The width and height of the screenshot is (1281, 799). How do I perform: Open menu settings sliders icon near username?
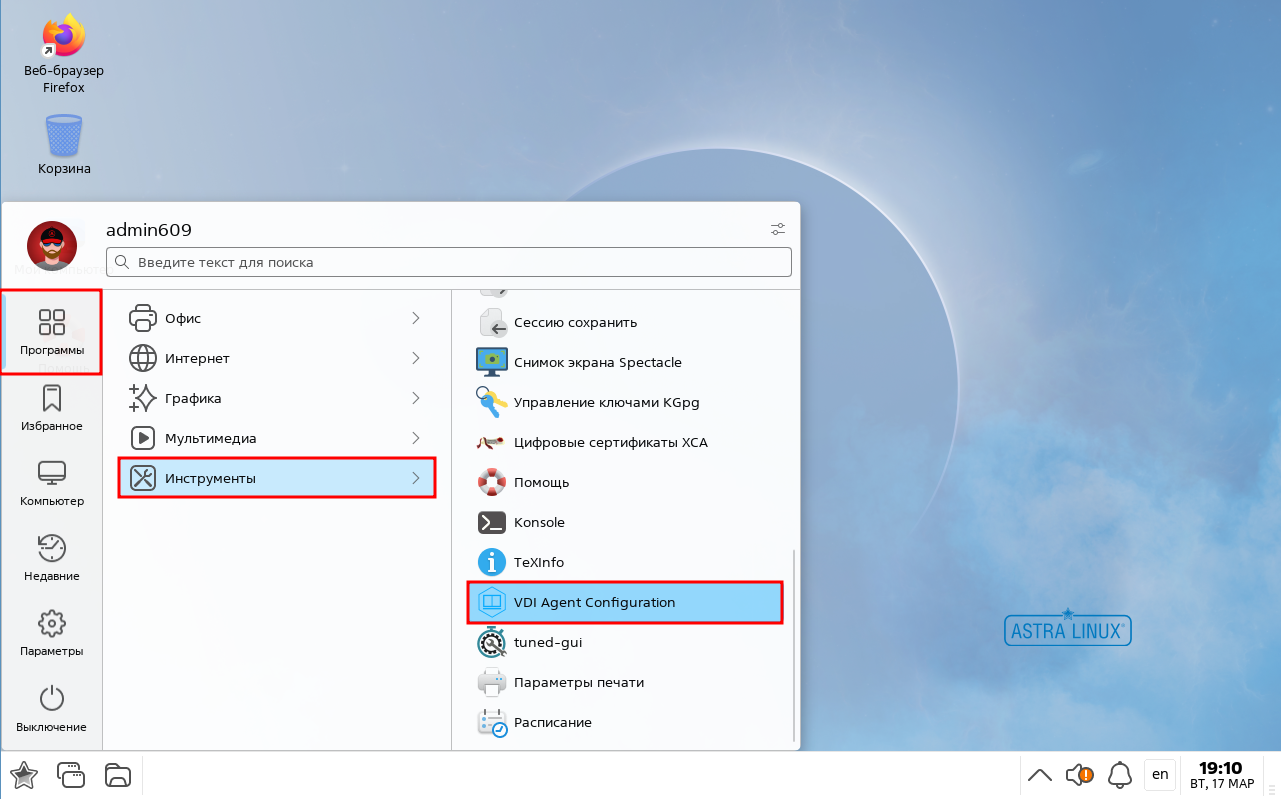coord(778,229)
